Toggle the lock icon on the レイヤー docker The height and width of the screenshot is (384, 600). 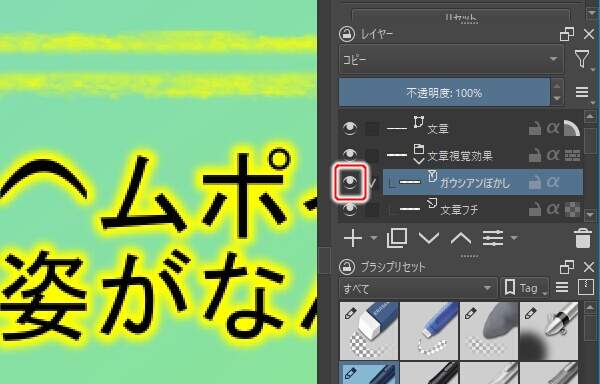(347, 34)
